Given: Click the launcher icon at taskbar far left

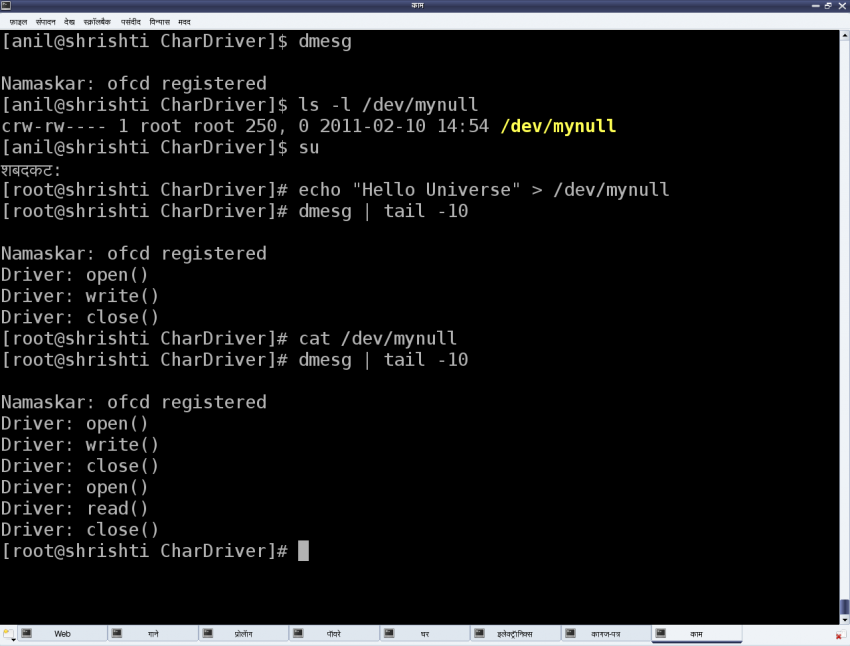Looking at the screenshot, I should pyautogui.click(x=7, y=633).
